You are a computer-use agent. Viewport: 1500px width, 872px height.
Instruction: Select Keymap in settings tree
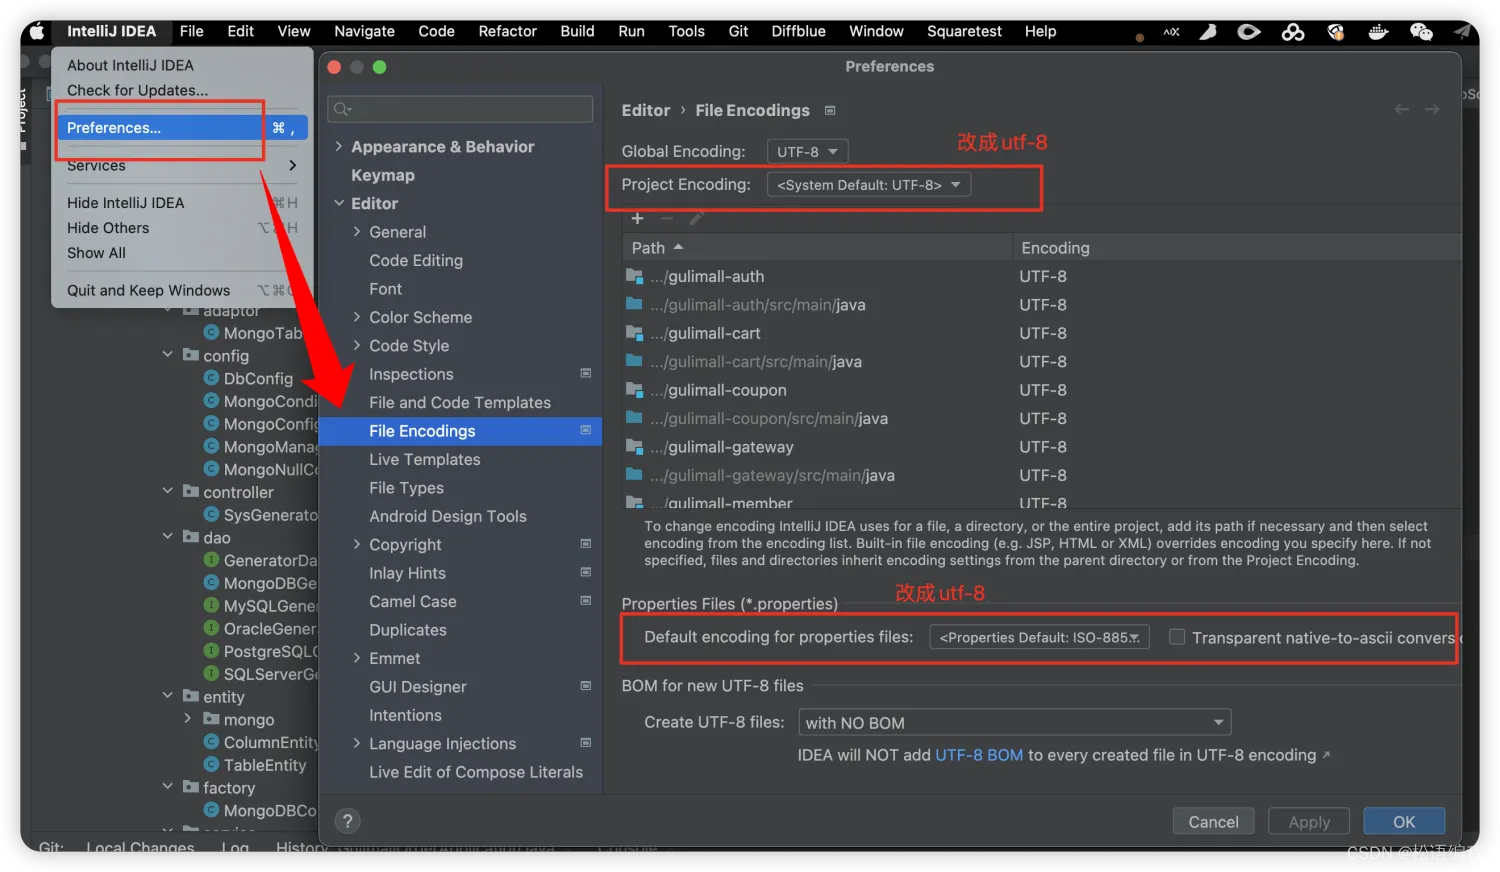tap(383, 175)
